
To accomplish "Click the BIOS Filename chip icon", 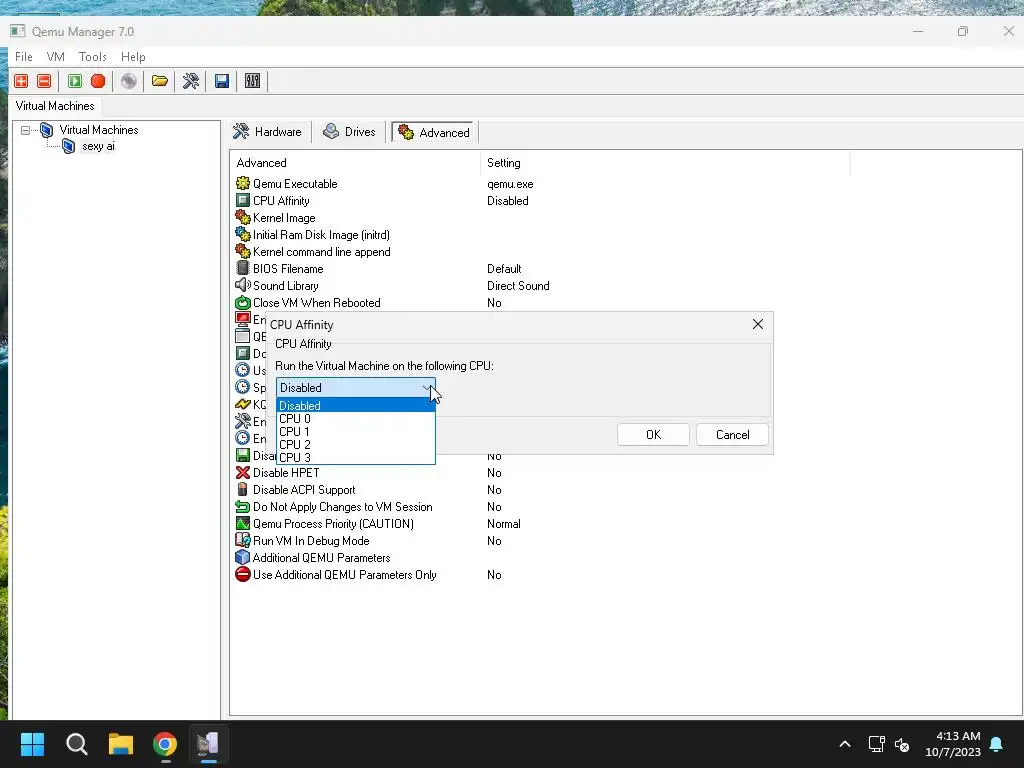I will pos(243,268).
